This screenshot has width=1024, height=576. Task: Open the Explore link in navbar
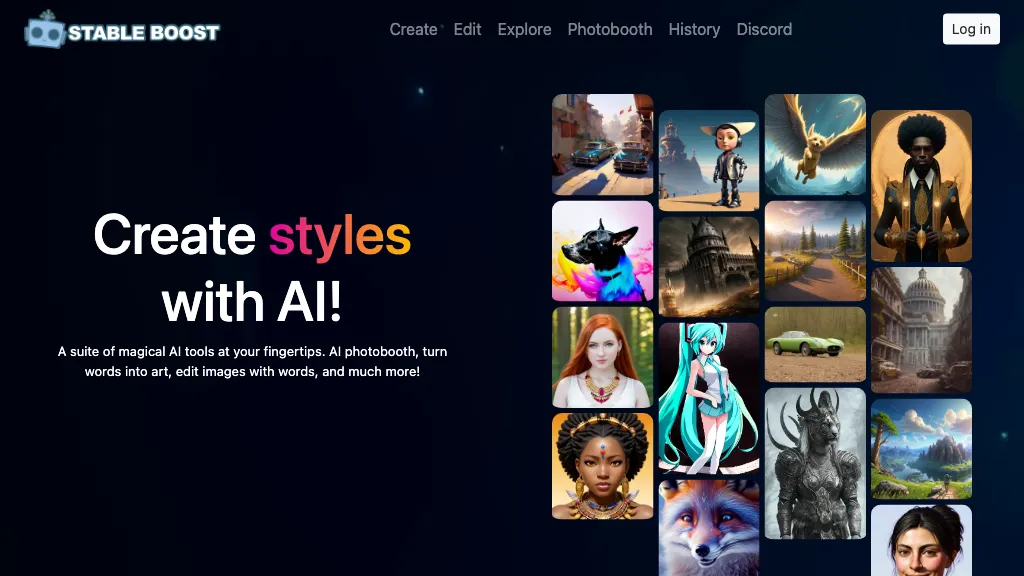(524, 29)
